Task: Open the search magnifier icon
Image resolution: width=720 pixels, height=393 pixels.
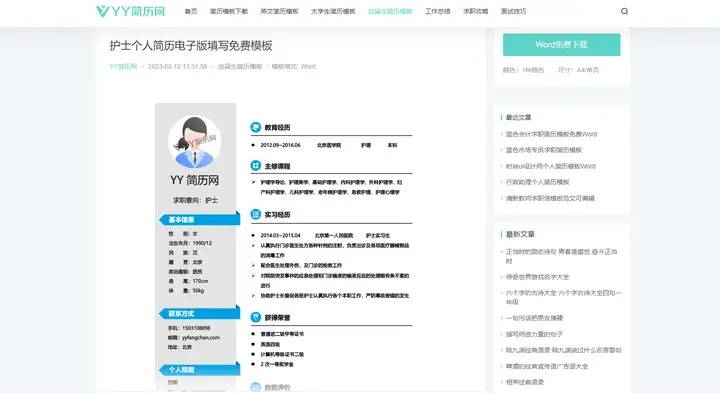Action: click(624, 11)
